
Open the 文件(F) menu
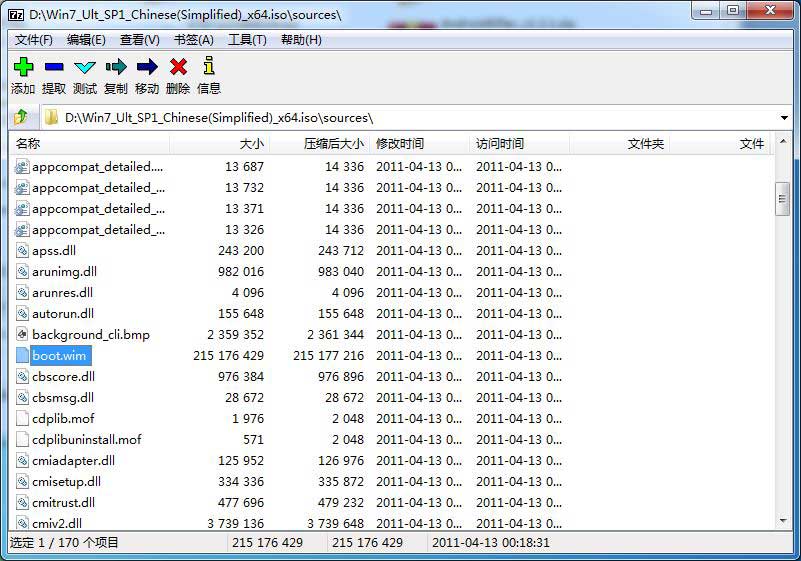point(34,40)
